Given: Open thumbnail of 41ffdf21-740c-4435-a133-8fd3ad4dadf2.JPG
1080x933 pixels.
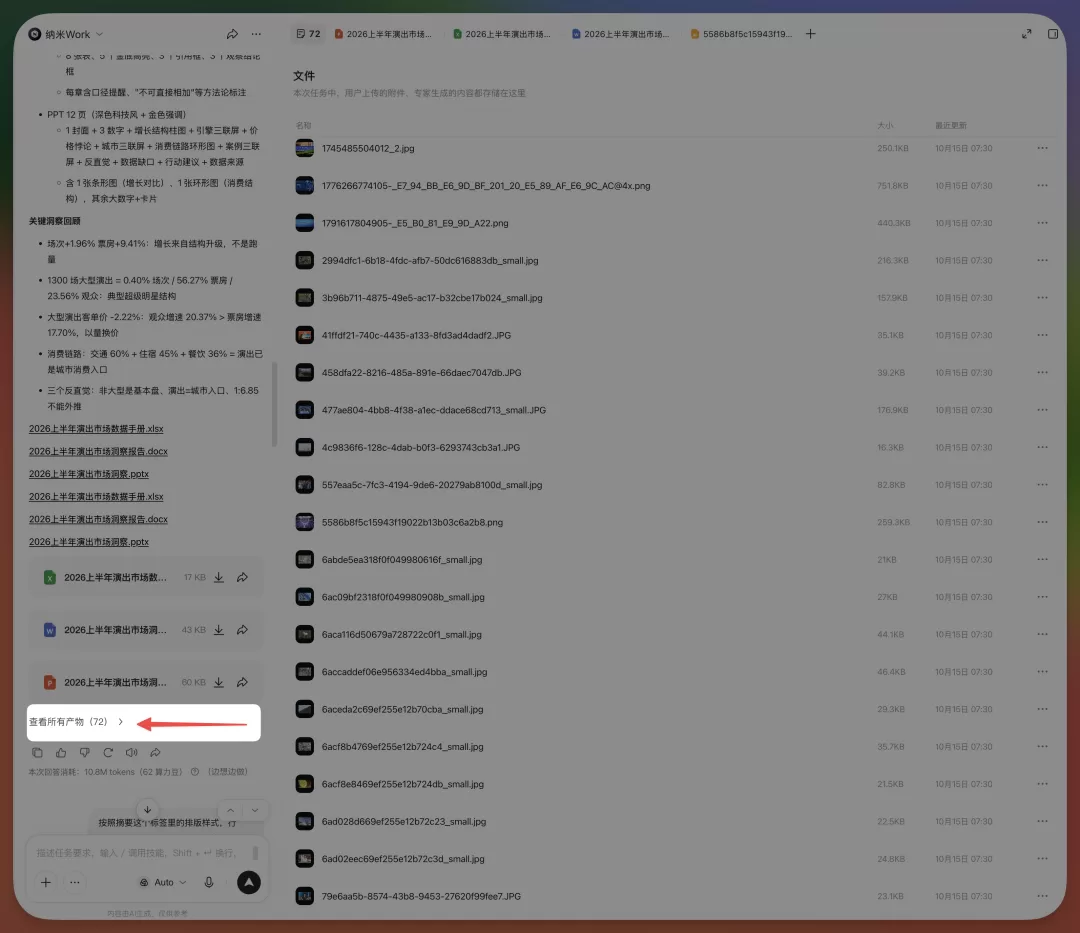Looking at the screenshot, I should 304,335.
